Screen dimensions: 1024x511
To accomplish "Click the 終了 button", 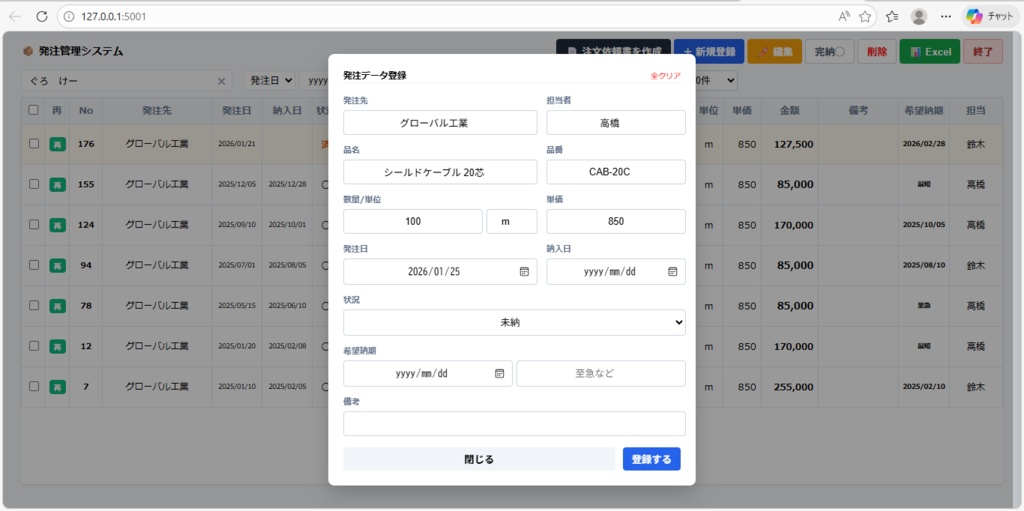I will [x=983, y=52].
